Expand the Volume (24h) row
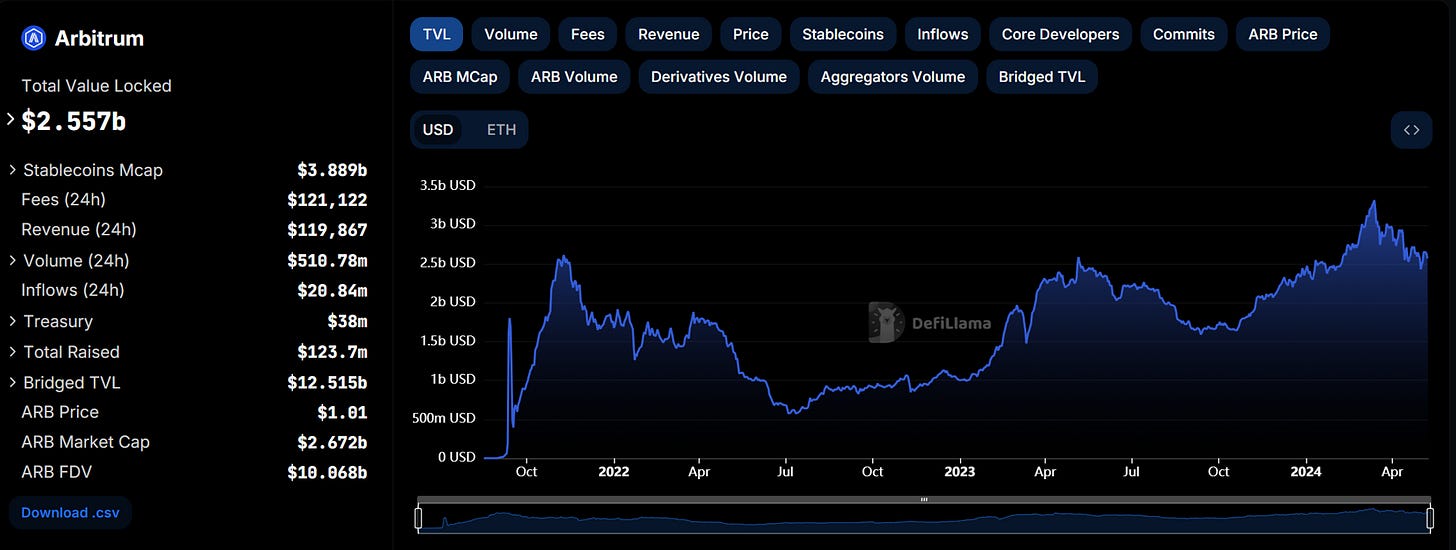The width and height of the screenshot is (1456, 550). 12,260
